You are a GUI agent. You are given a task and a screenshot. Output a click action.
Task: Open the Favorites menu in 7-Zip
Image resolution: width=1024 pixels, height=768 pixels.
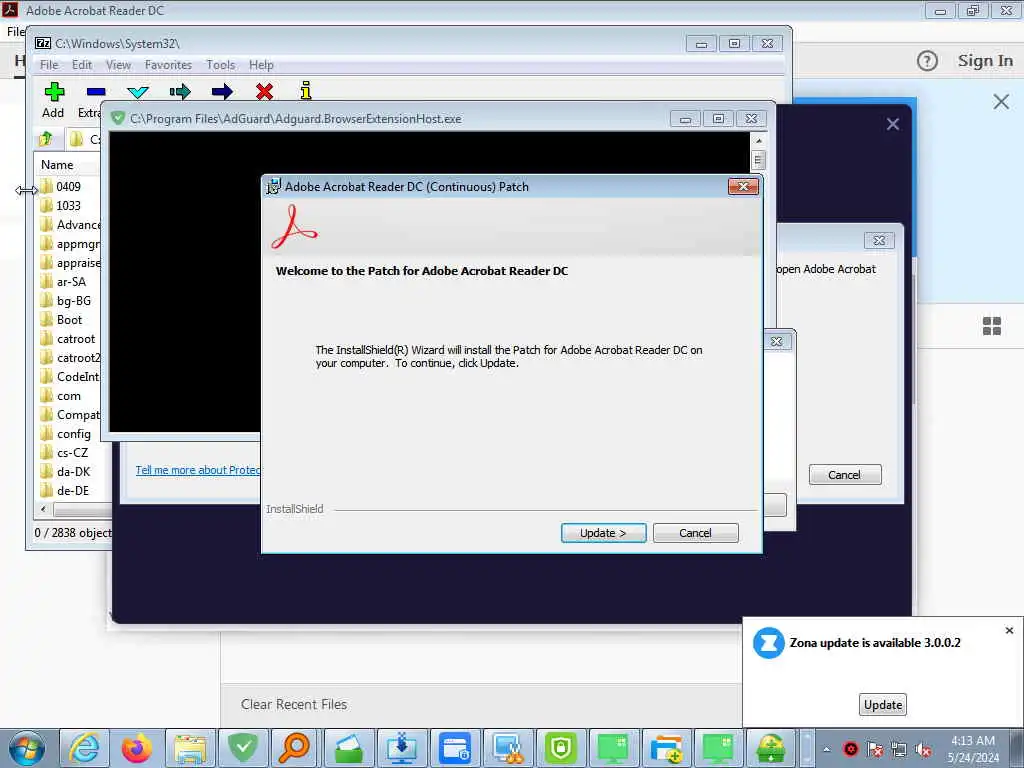pos(168,65)
